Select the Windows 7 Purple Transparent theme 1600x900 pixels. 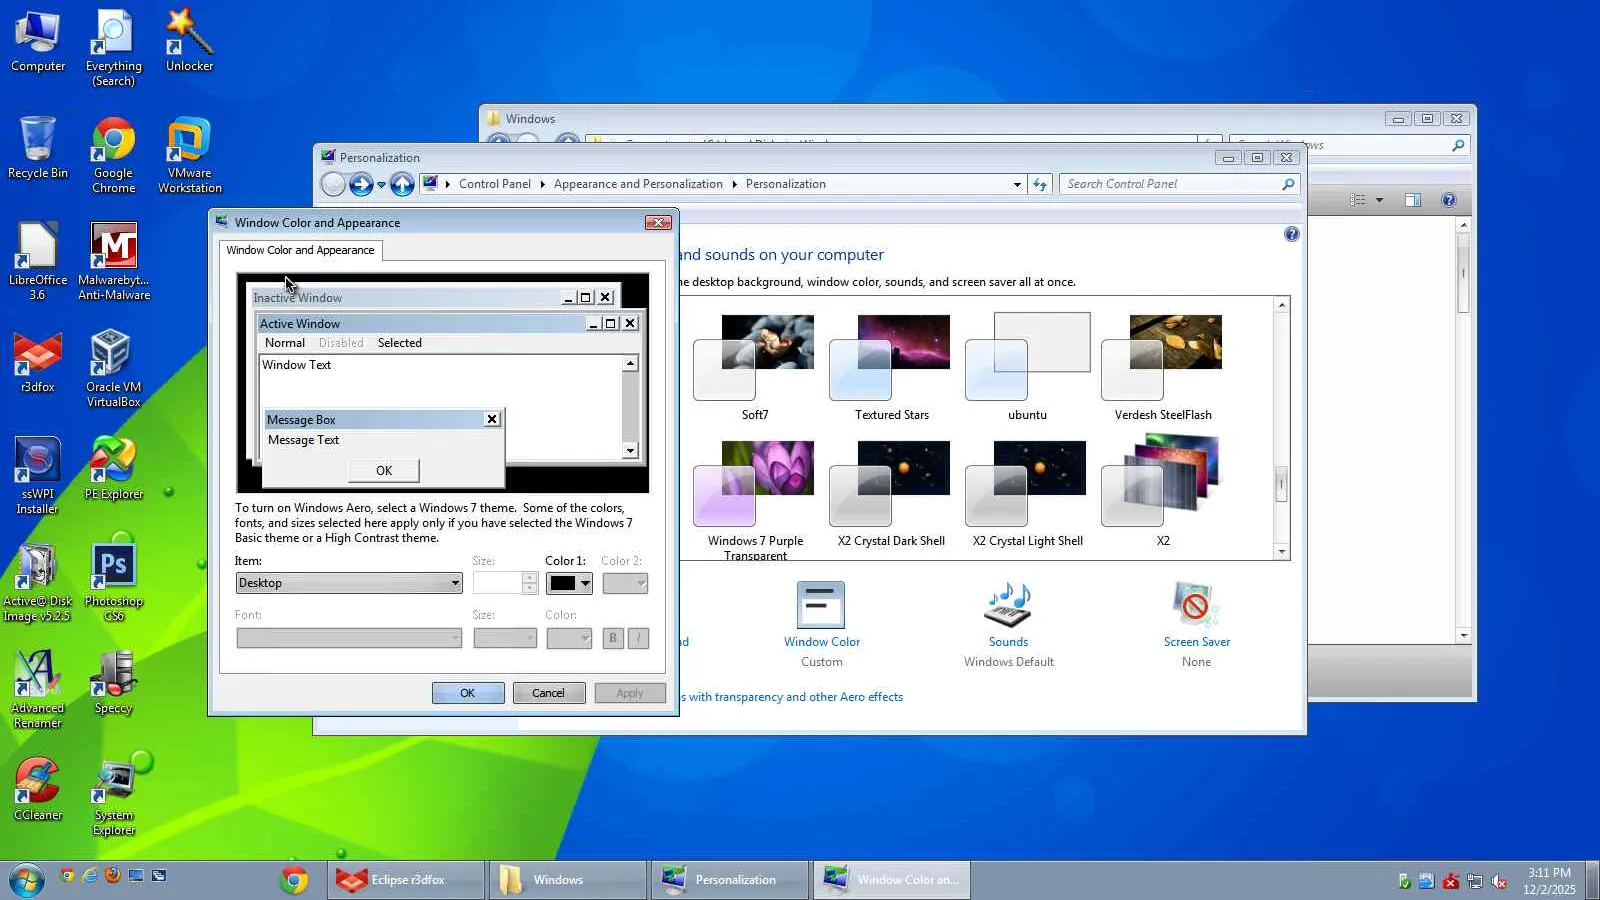coord(755,498)
